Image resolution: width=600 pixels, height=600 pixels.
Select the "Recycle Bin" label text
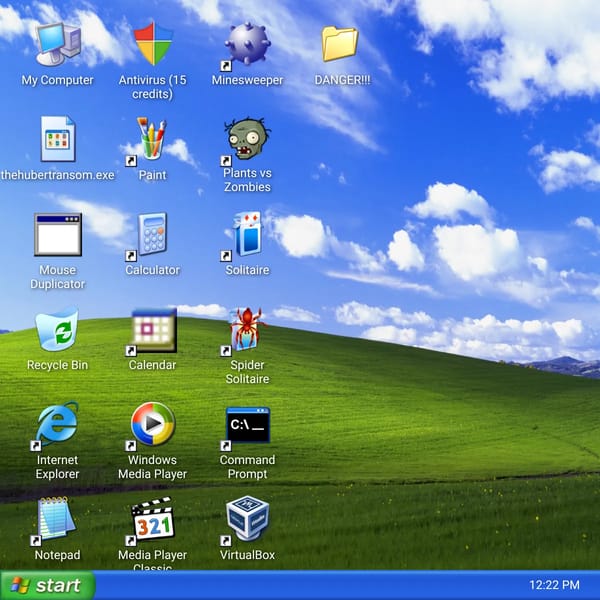(57, 365)
